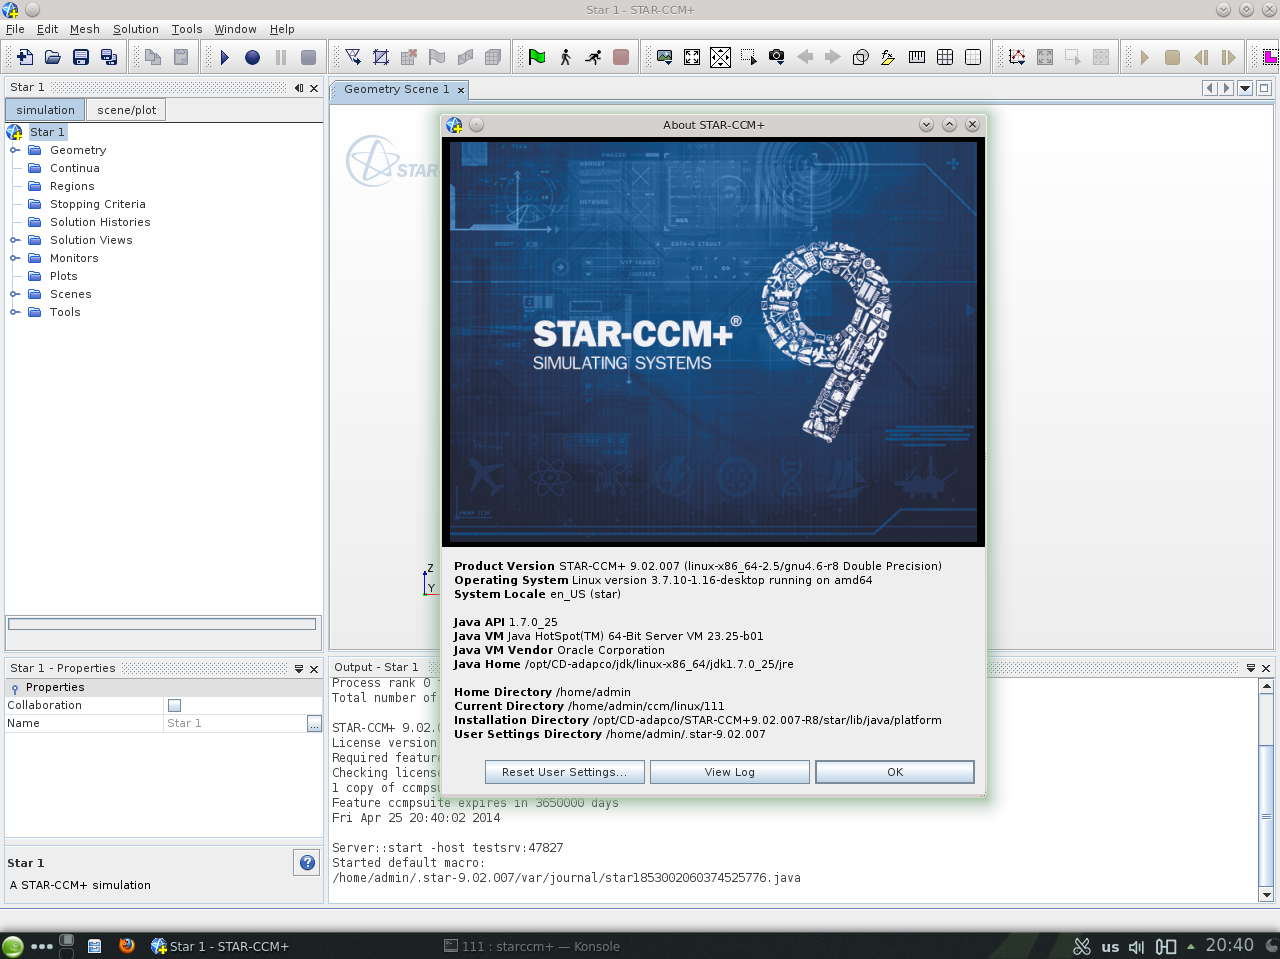This screenshot has height=959, width=1280.
Task: Click the crossed-box with arrows view icon
Action: (x=720, y=57)
